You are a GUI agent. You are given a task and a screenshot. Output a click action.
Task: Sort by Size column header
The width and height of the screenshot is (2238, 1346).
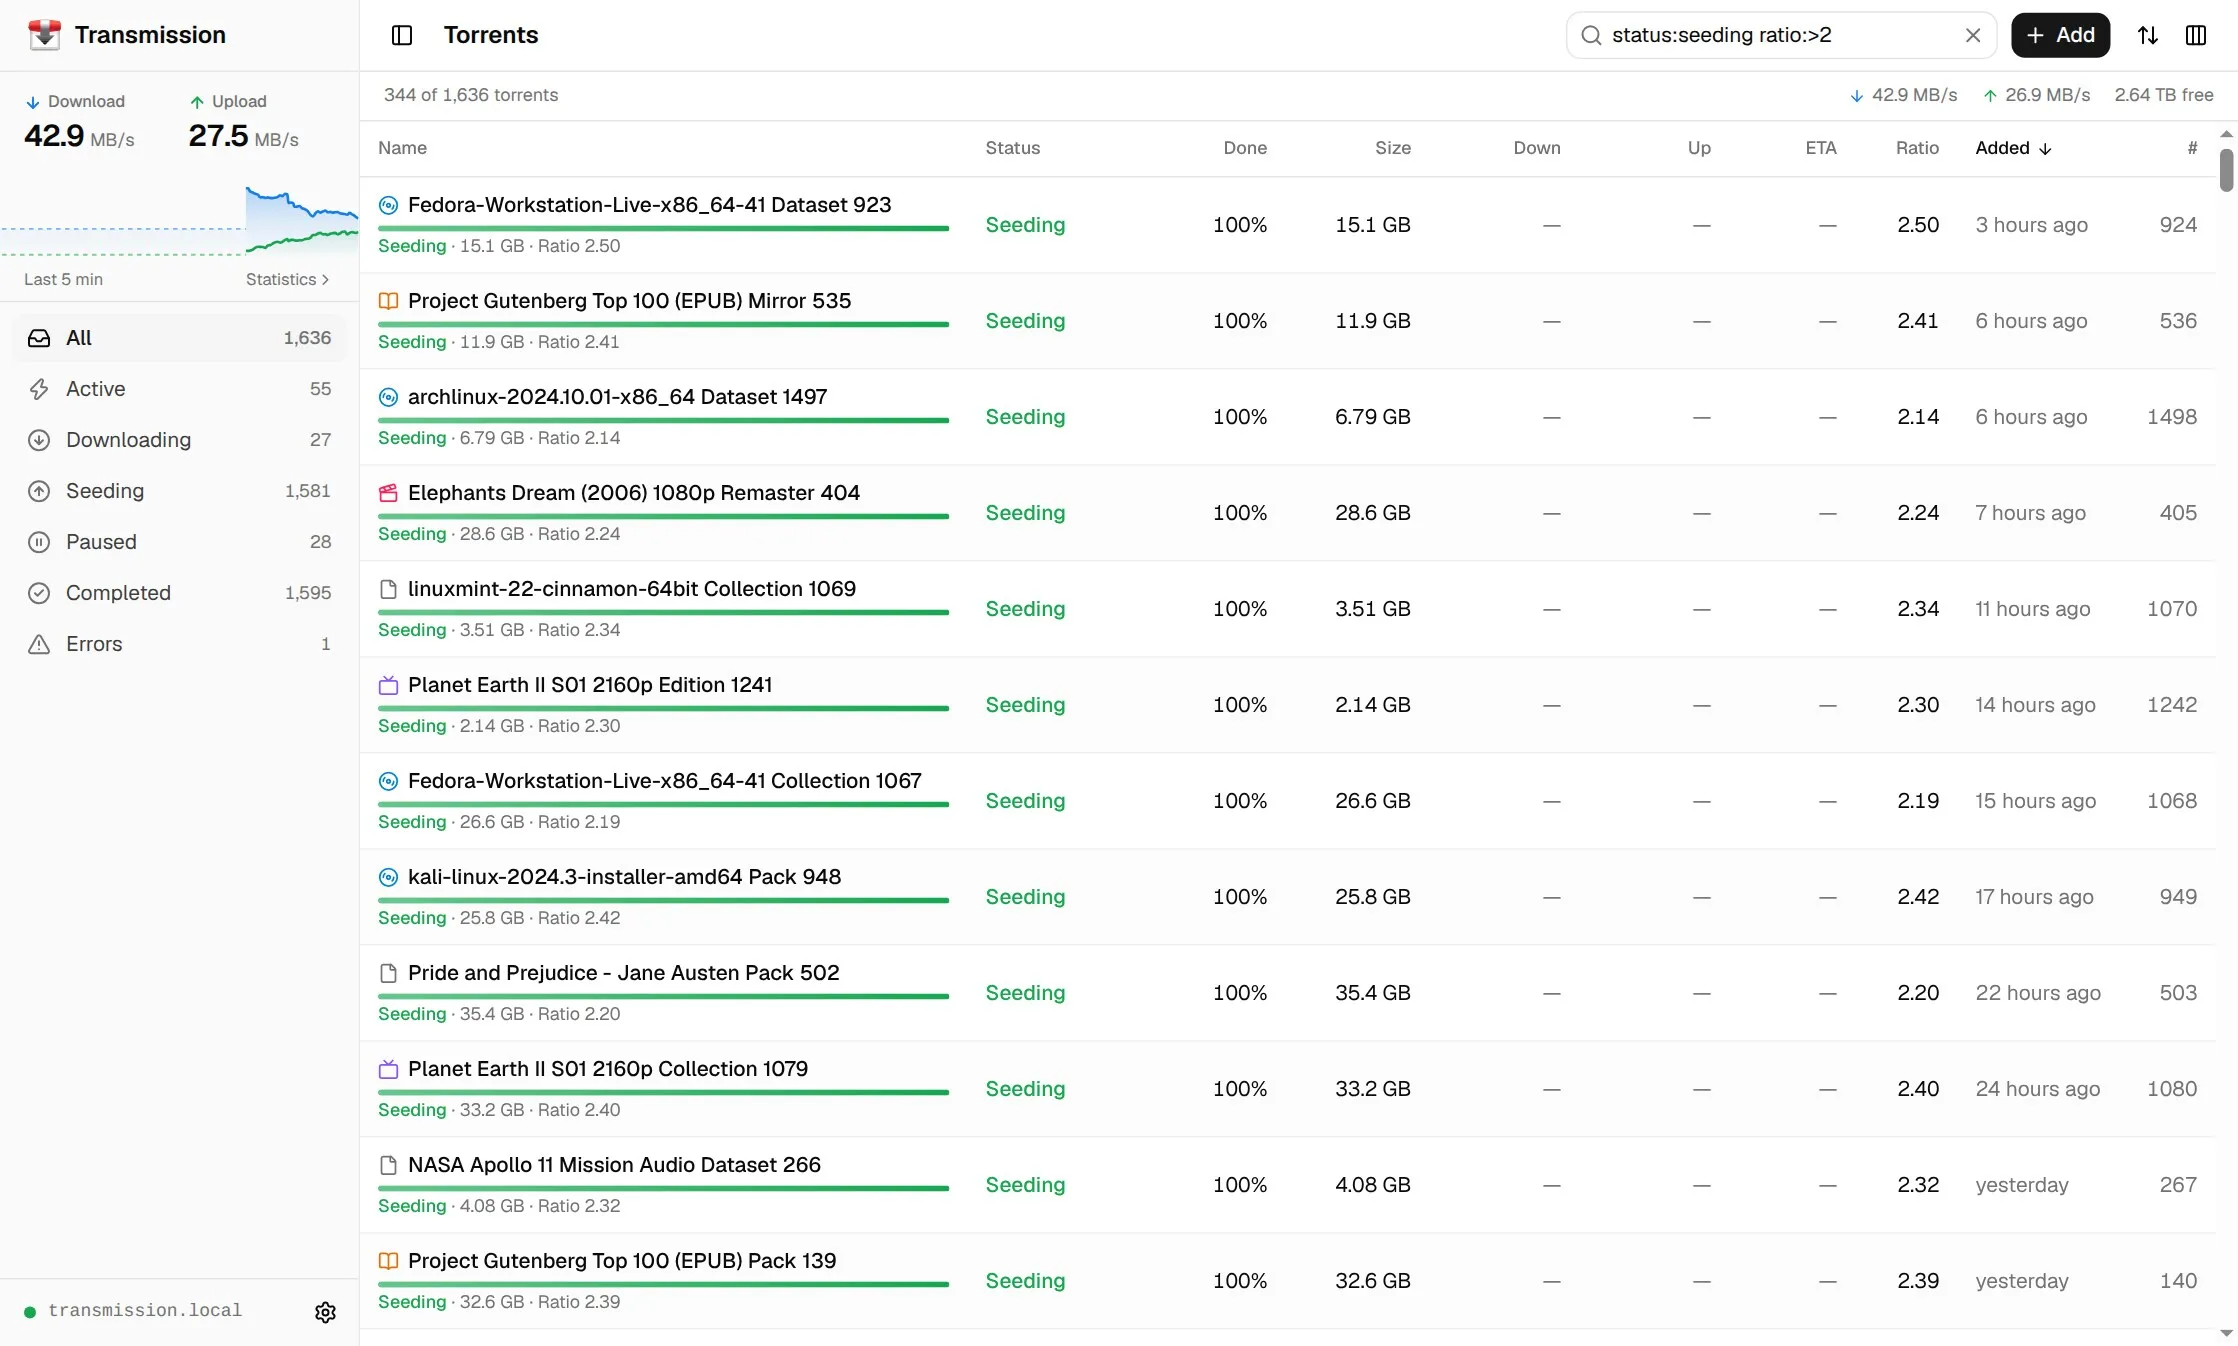click(1392, 148)
